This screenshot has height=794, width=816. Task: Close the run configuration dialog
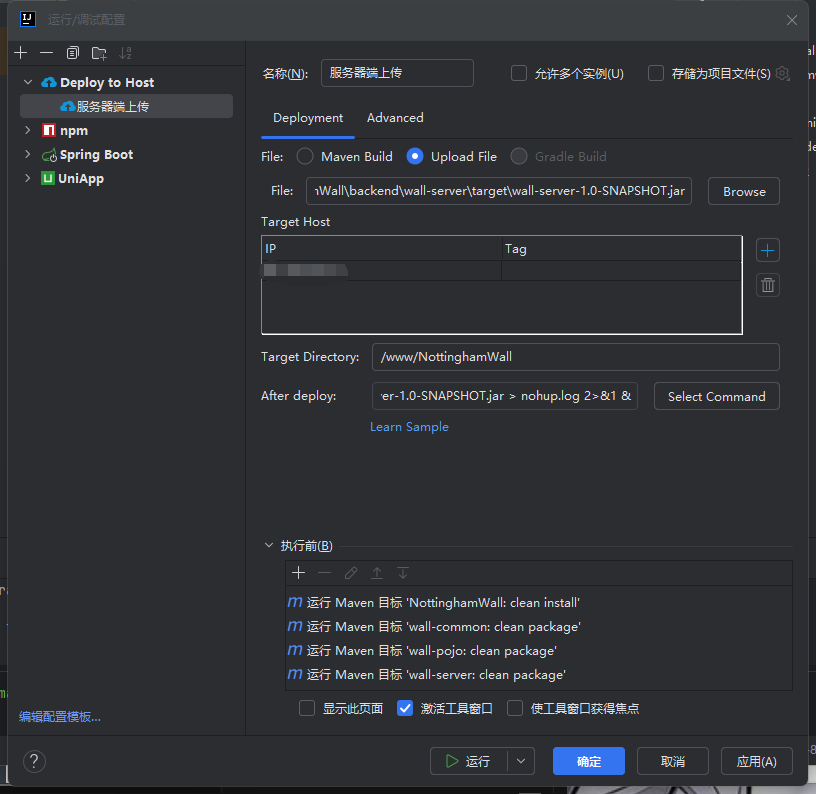[792, 20]
